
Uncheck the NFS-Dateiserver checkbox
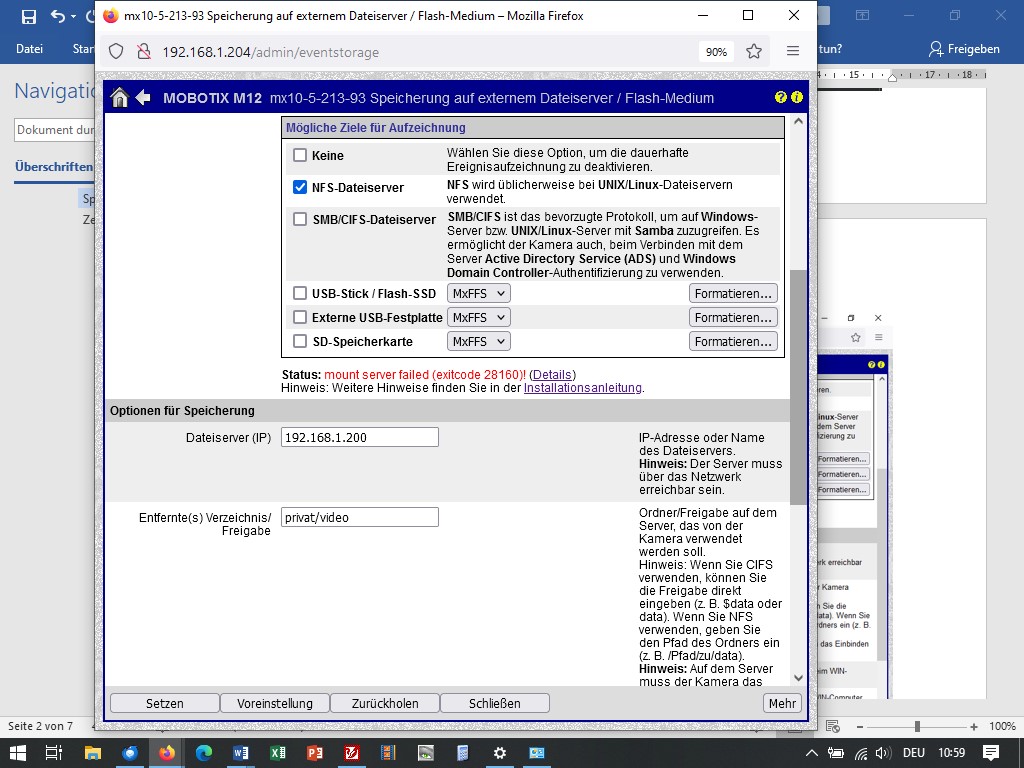[x=300, y=187]
